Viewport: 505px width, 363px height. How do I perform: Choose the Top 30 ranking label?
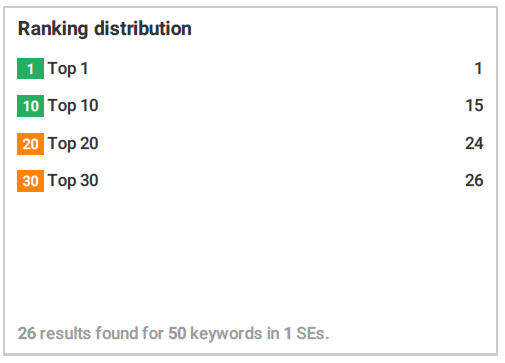pyautogui.click(x=73, y=181)
